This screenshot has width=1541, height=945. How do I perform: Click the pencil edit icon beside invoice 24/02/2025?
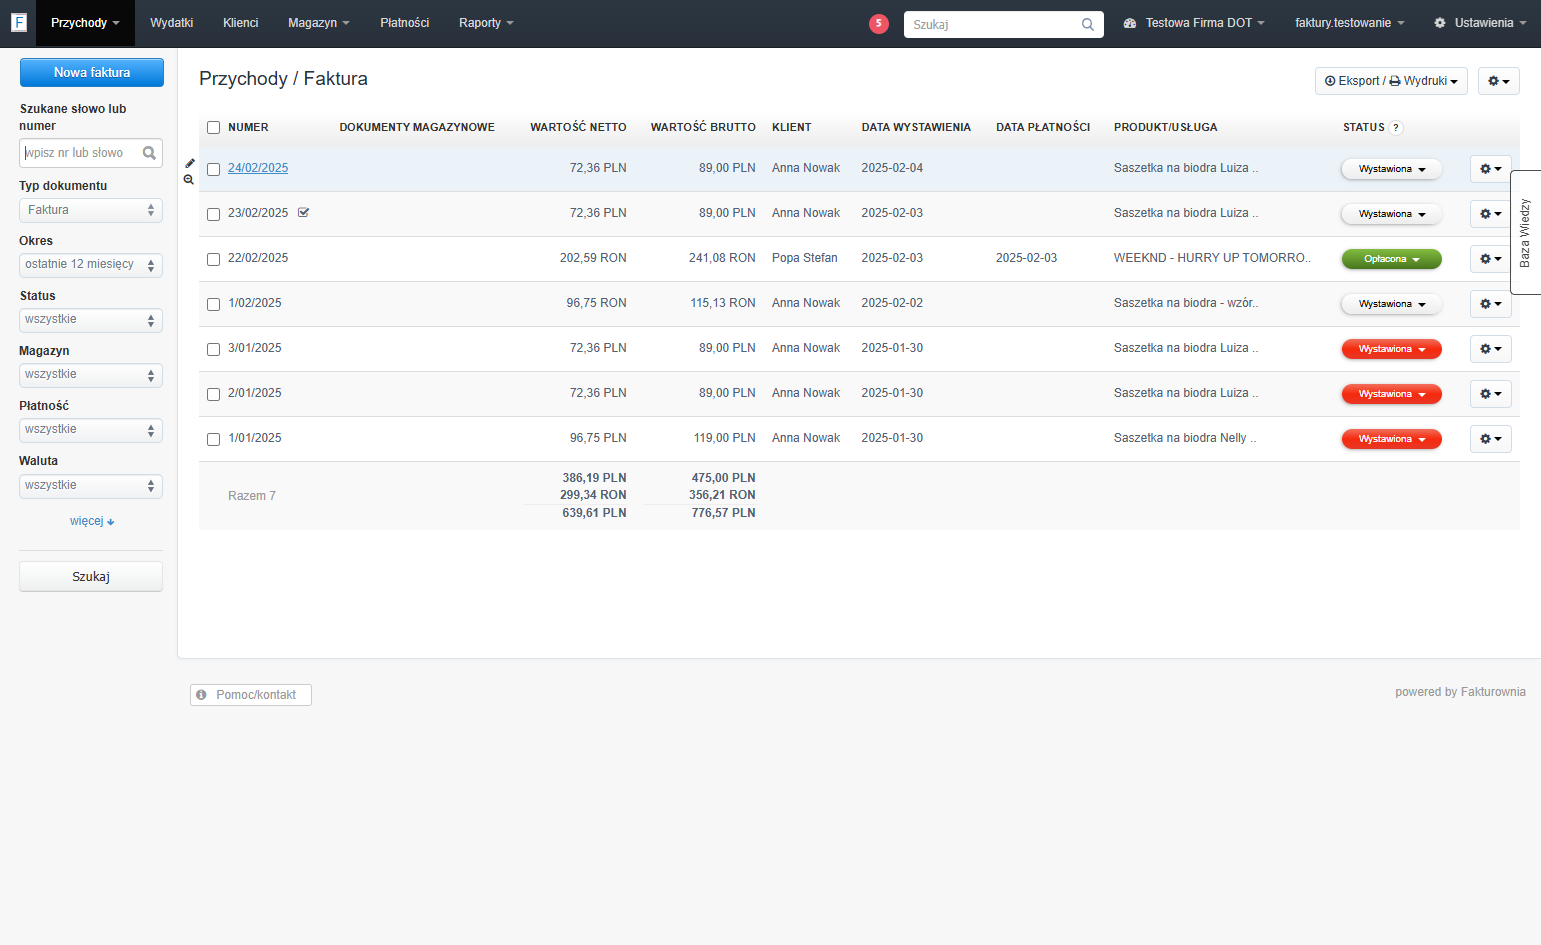click(x=190, y=163)
